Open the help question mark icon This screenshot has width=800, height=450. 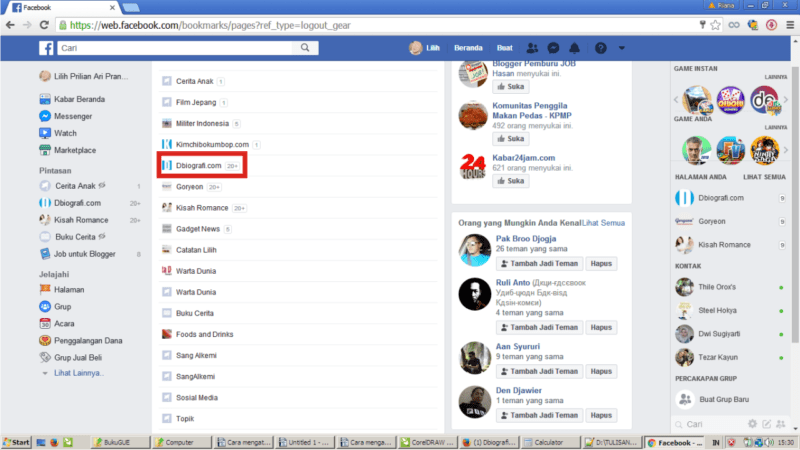pyautogui.click(x=601, y=48)
